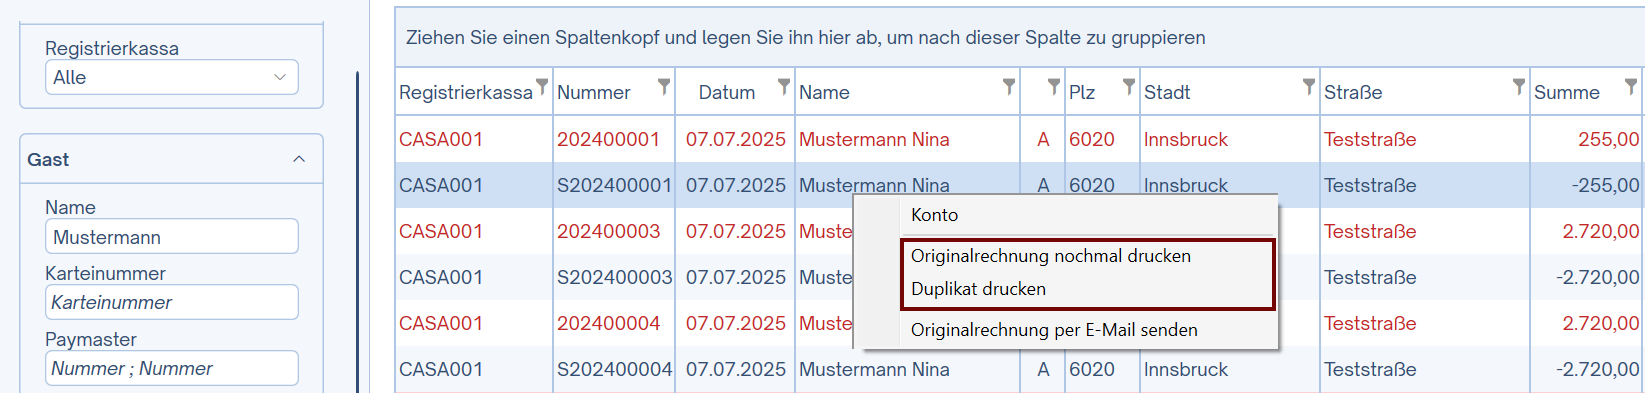This screenshot has height=393, width=1645.
Task: Select invoice number S202400003
Action: [614, 277]
